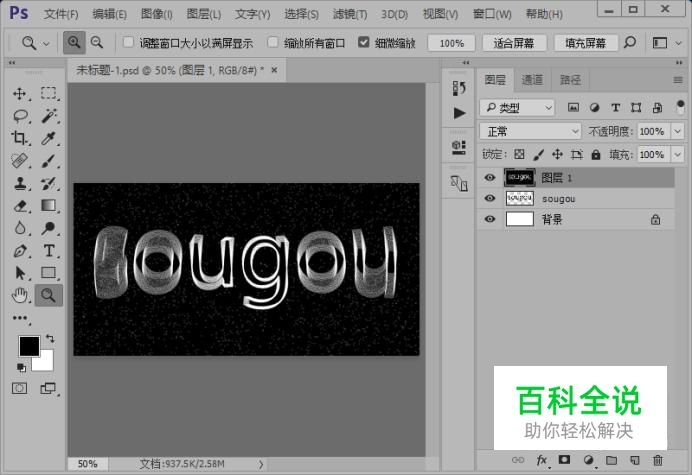Select the Rectangular Marquee tool

[49, 93]
